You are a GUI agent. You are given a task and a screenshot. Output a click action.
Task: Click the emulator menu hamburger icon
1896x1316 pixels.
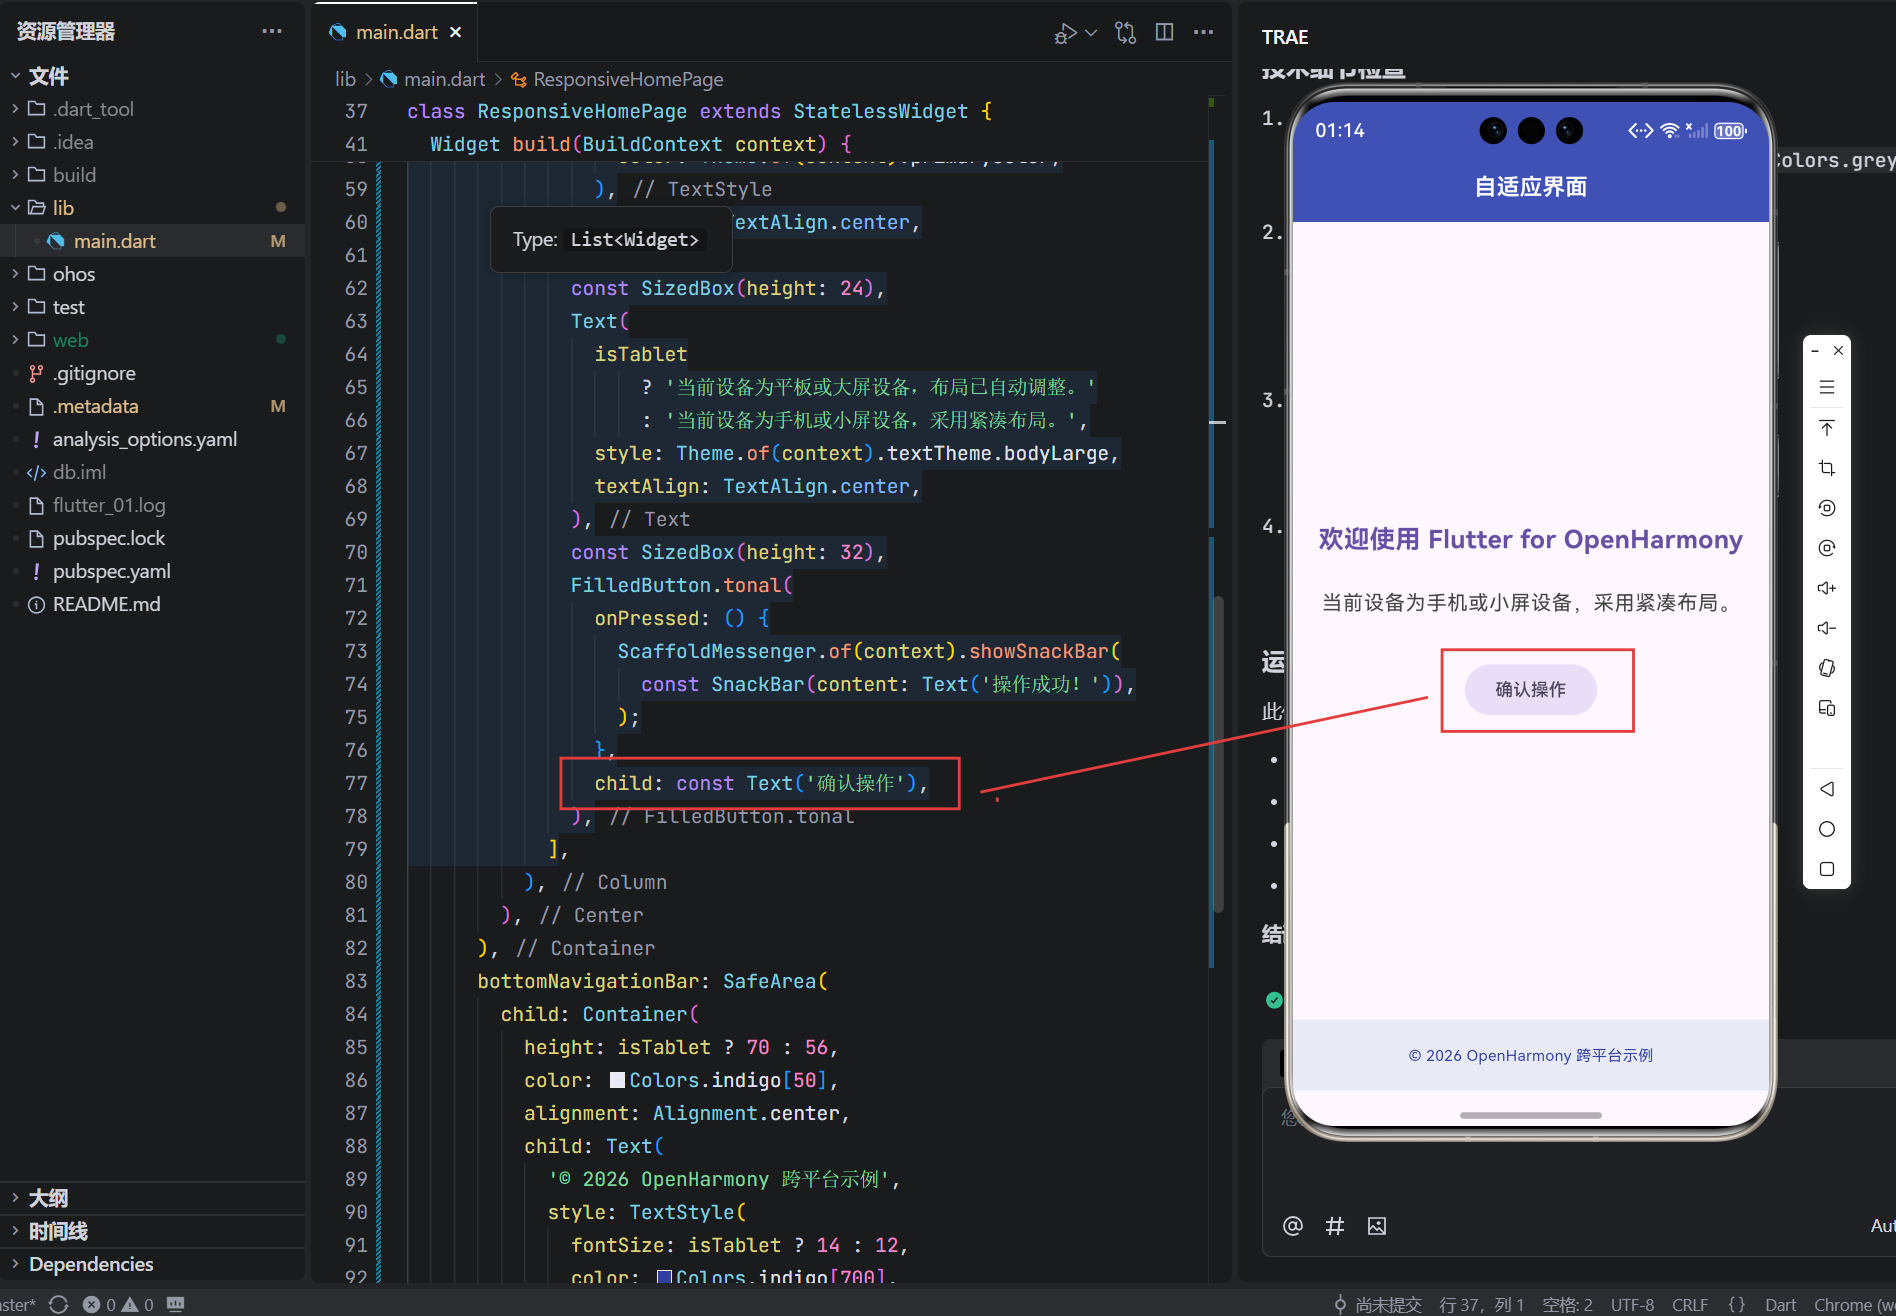(x=1826, y=387)
